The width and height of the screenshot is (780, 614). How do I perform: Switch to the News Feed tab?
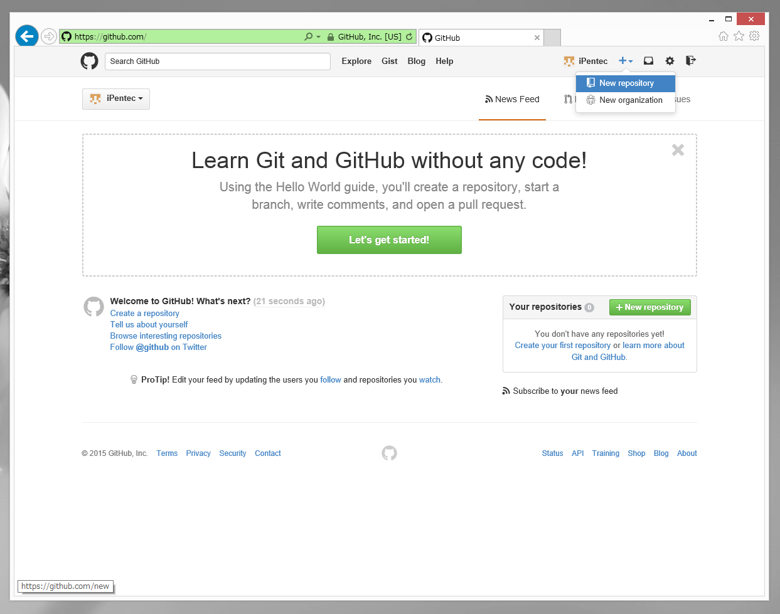point(512,99)
